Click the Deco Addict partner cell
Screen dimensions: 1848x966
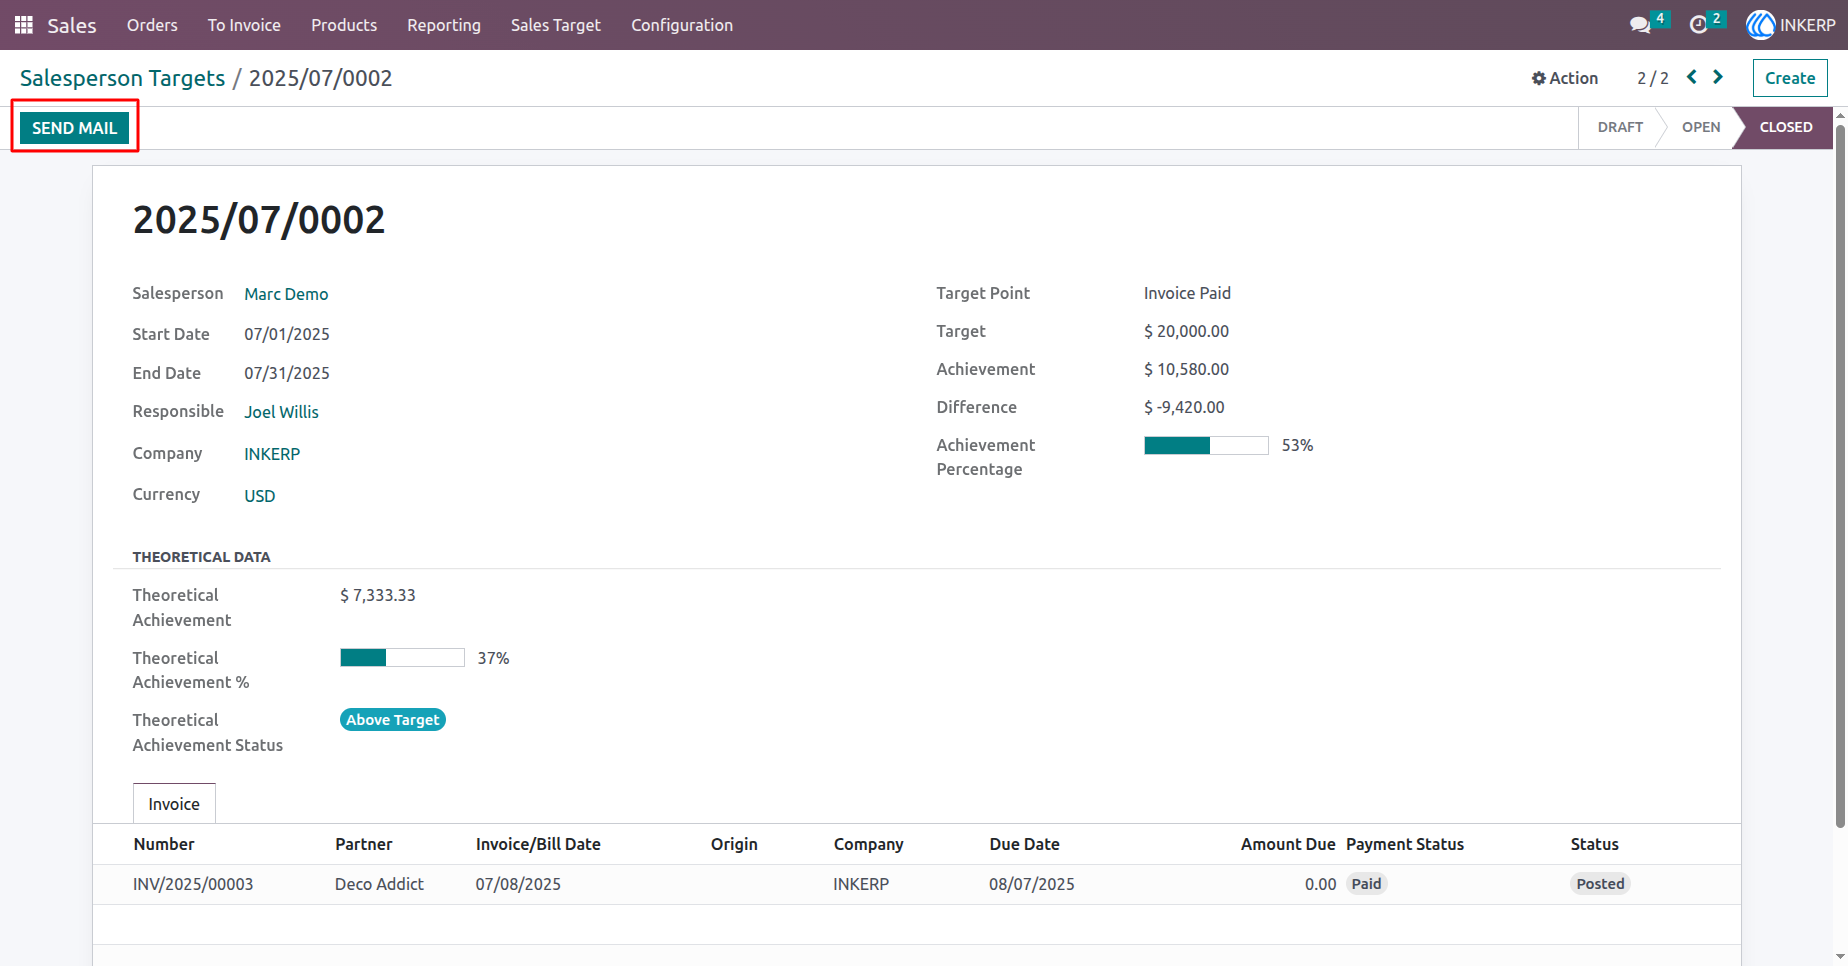coord(379,884)
